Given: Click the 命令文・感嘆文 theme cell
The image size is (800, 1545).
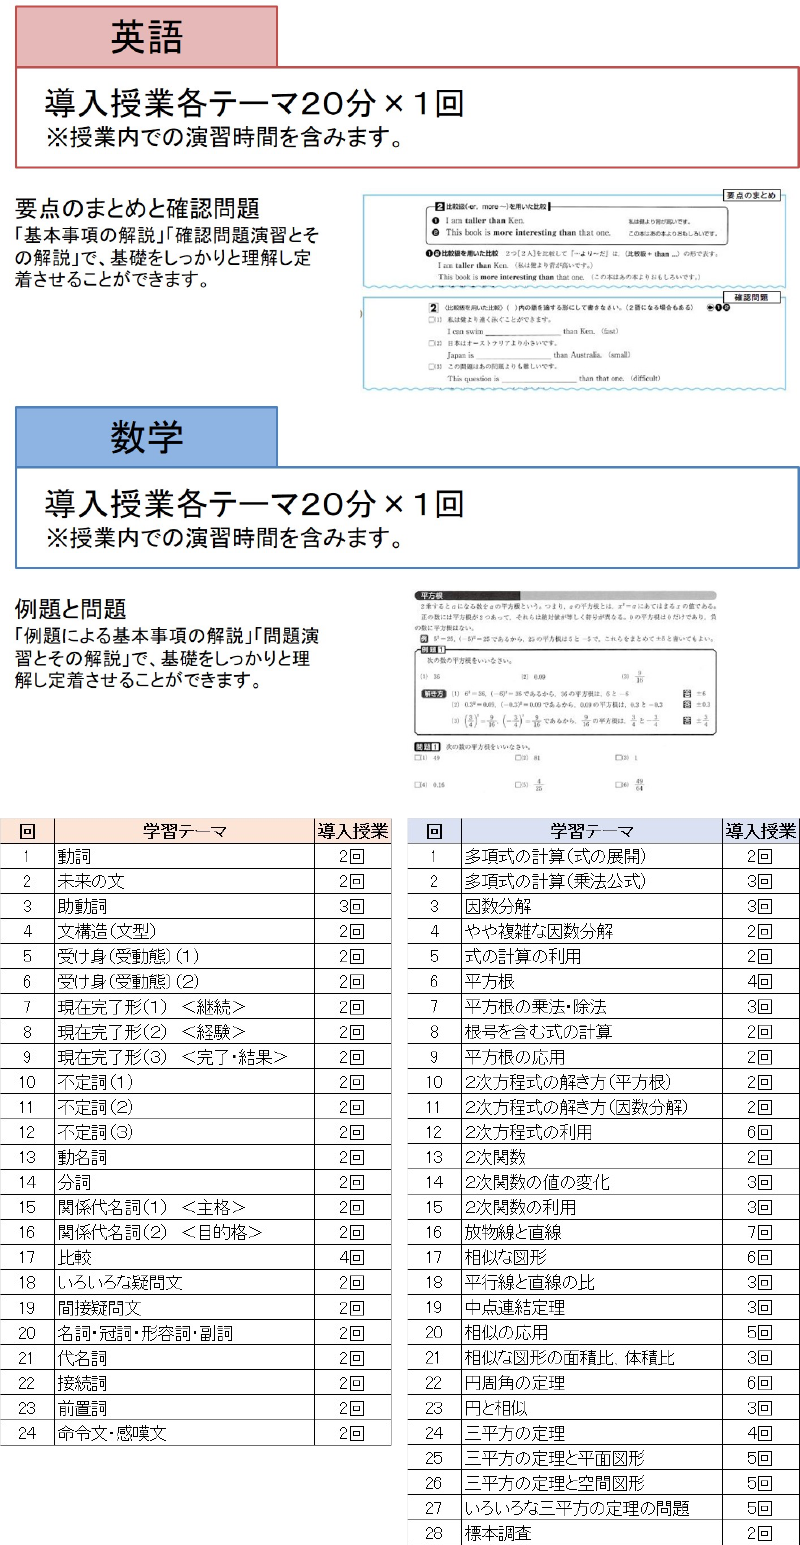Looking at the screenshot, I should pyautogui.click(x=184, y=1433).
